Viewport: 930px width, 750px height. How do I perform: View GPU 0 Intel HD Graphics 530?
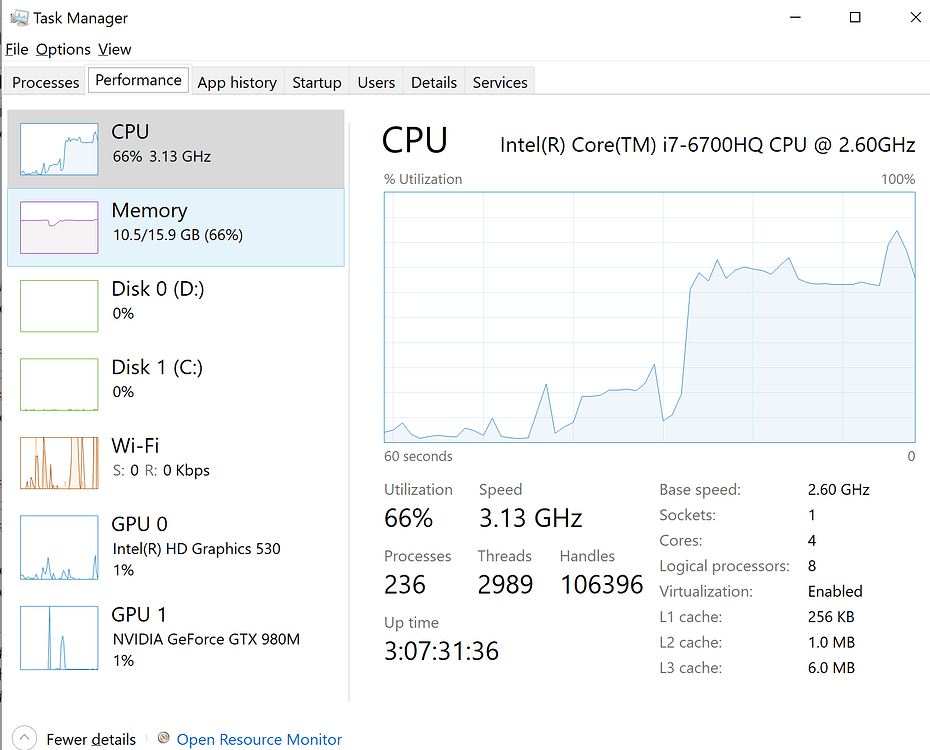(195, 546)
